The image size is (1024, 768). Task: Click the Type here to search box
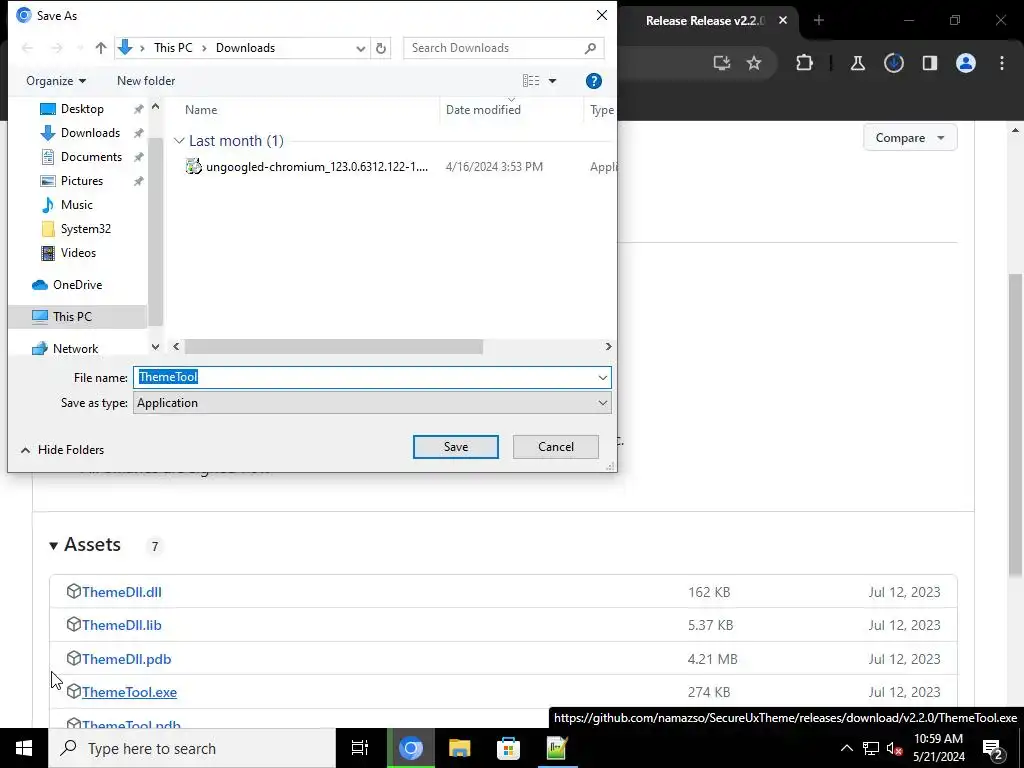[x=193, y=748]
